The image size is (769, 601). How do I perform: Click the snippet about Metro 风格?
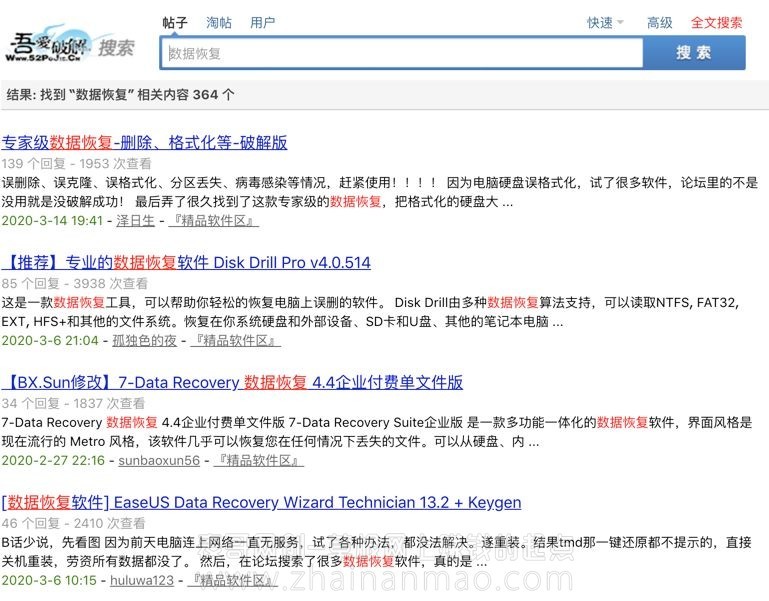click(377, 432)
